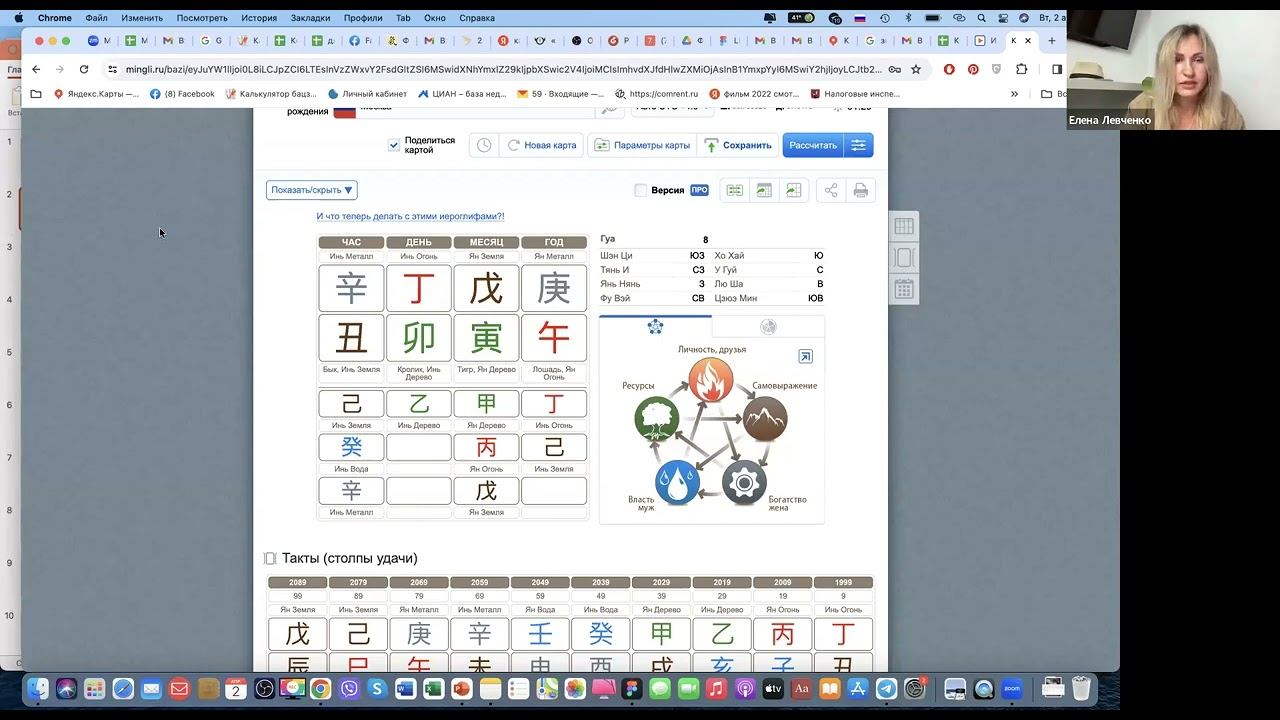
Task: Select the 2019 luck pillar header
Action: pyautogui.click(x=722, y=582)
